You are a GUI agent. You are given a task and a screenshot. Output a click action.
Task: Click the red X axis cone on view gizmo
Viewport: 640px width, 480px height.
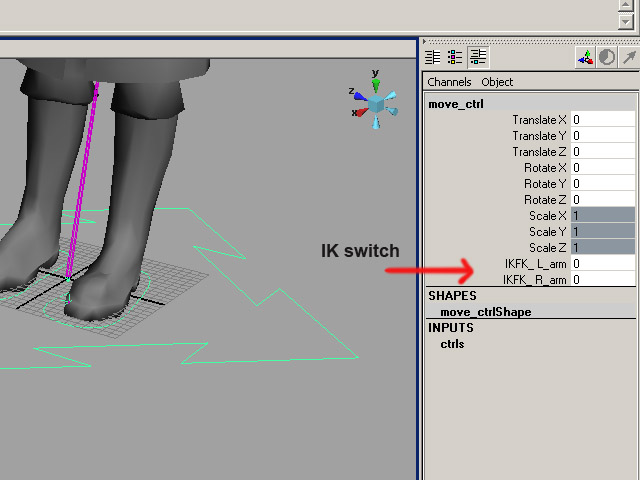(361, 112)
